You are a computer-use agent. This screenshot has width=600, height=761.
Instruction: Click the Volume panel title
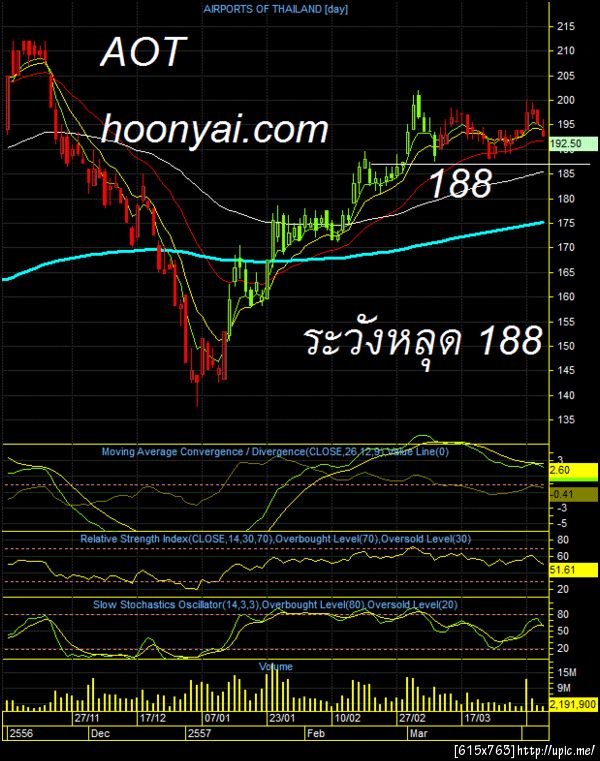pos(276,666)
